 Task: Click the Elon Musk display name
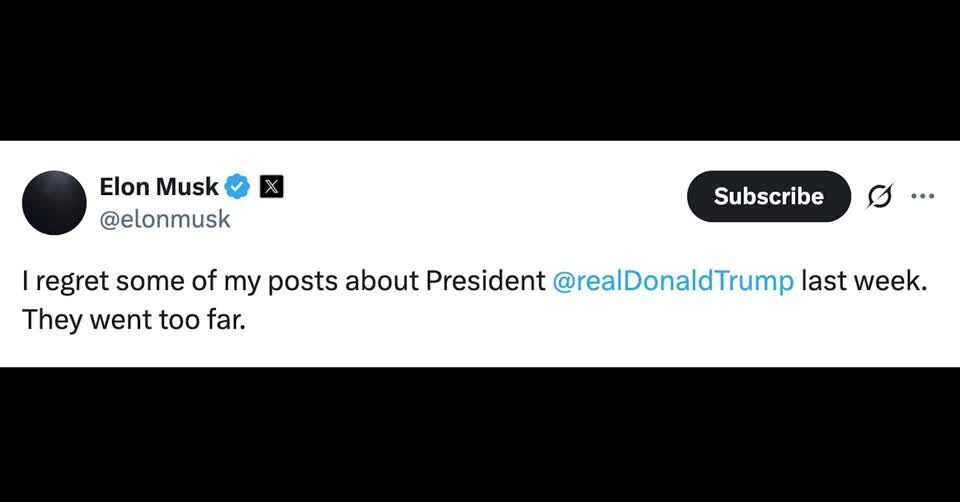158,186
